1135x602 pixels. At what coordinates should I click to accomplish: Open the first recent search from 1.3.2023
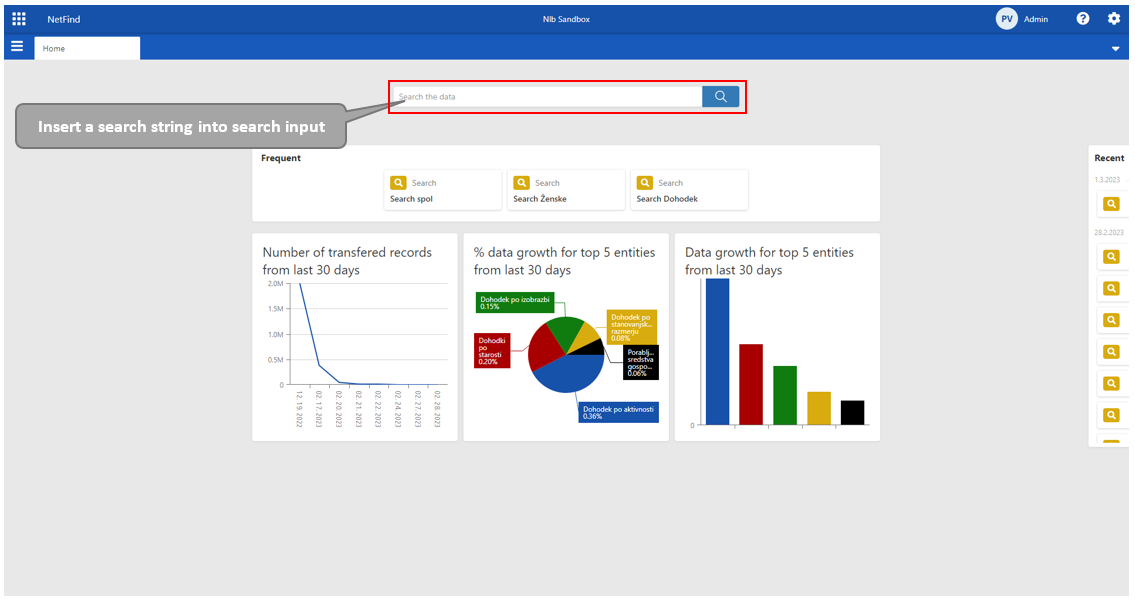(x=1111, y=204)
